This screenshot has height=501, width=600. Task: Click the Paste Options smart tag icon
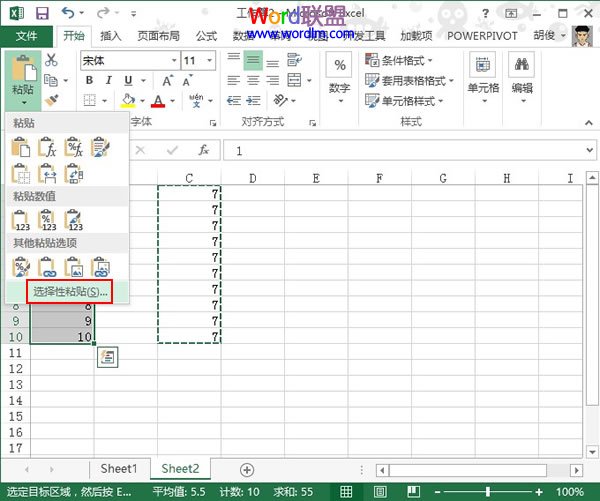(x=108, y=357)
